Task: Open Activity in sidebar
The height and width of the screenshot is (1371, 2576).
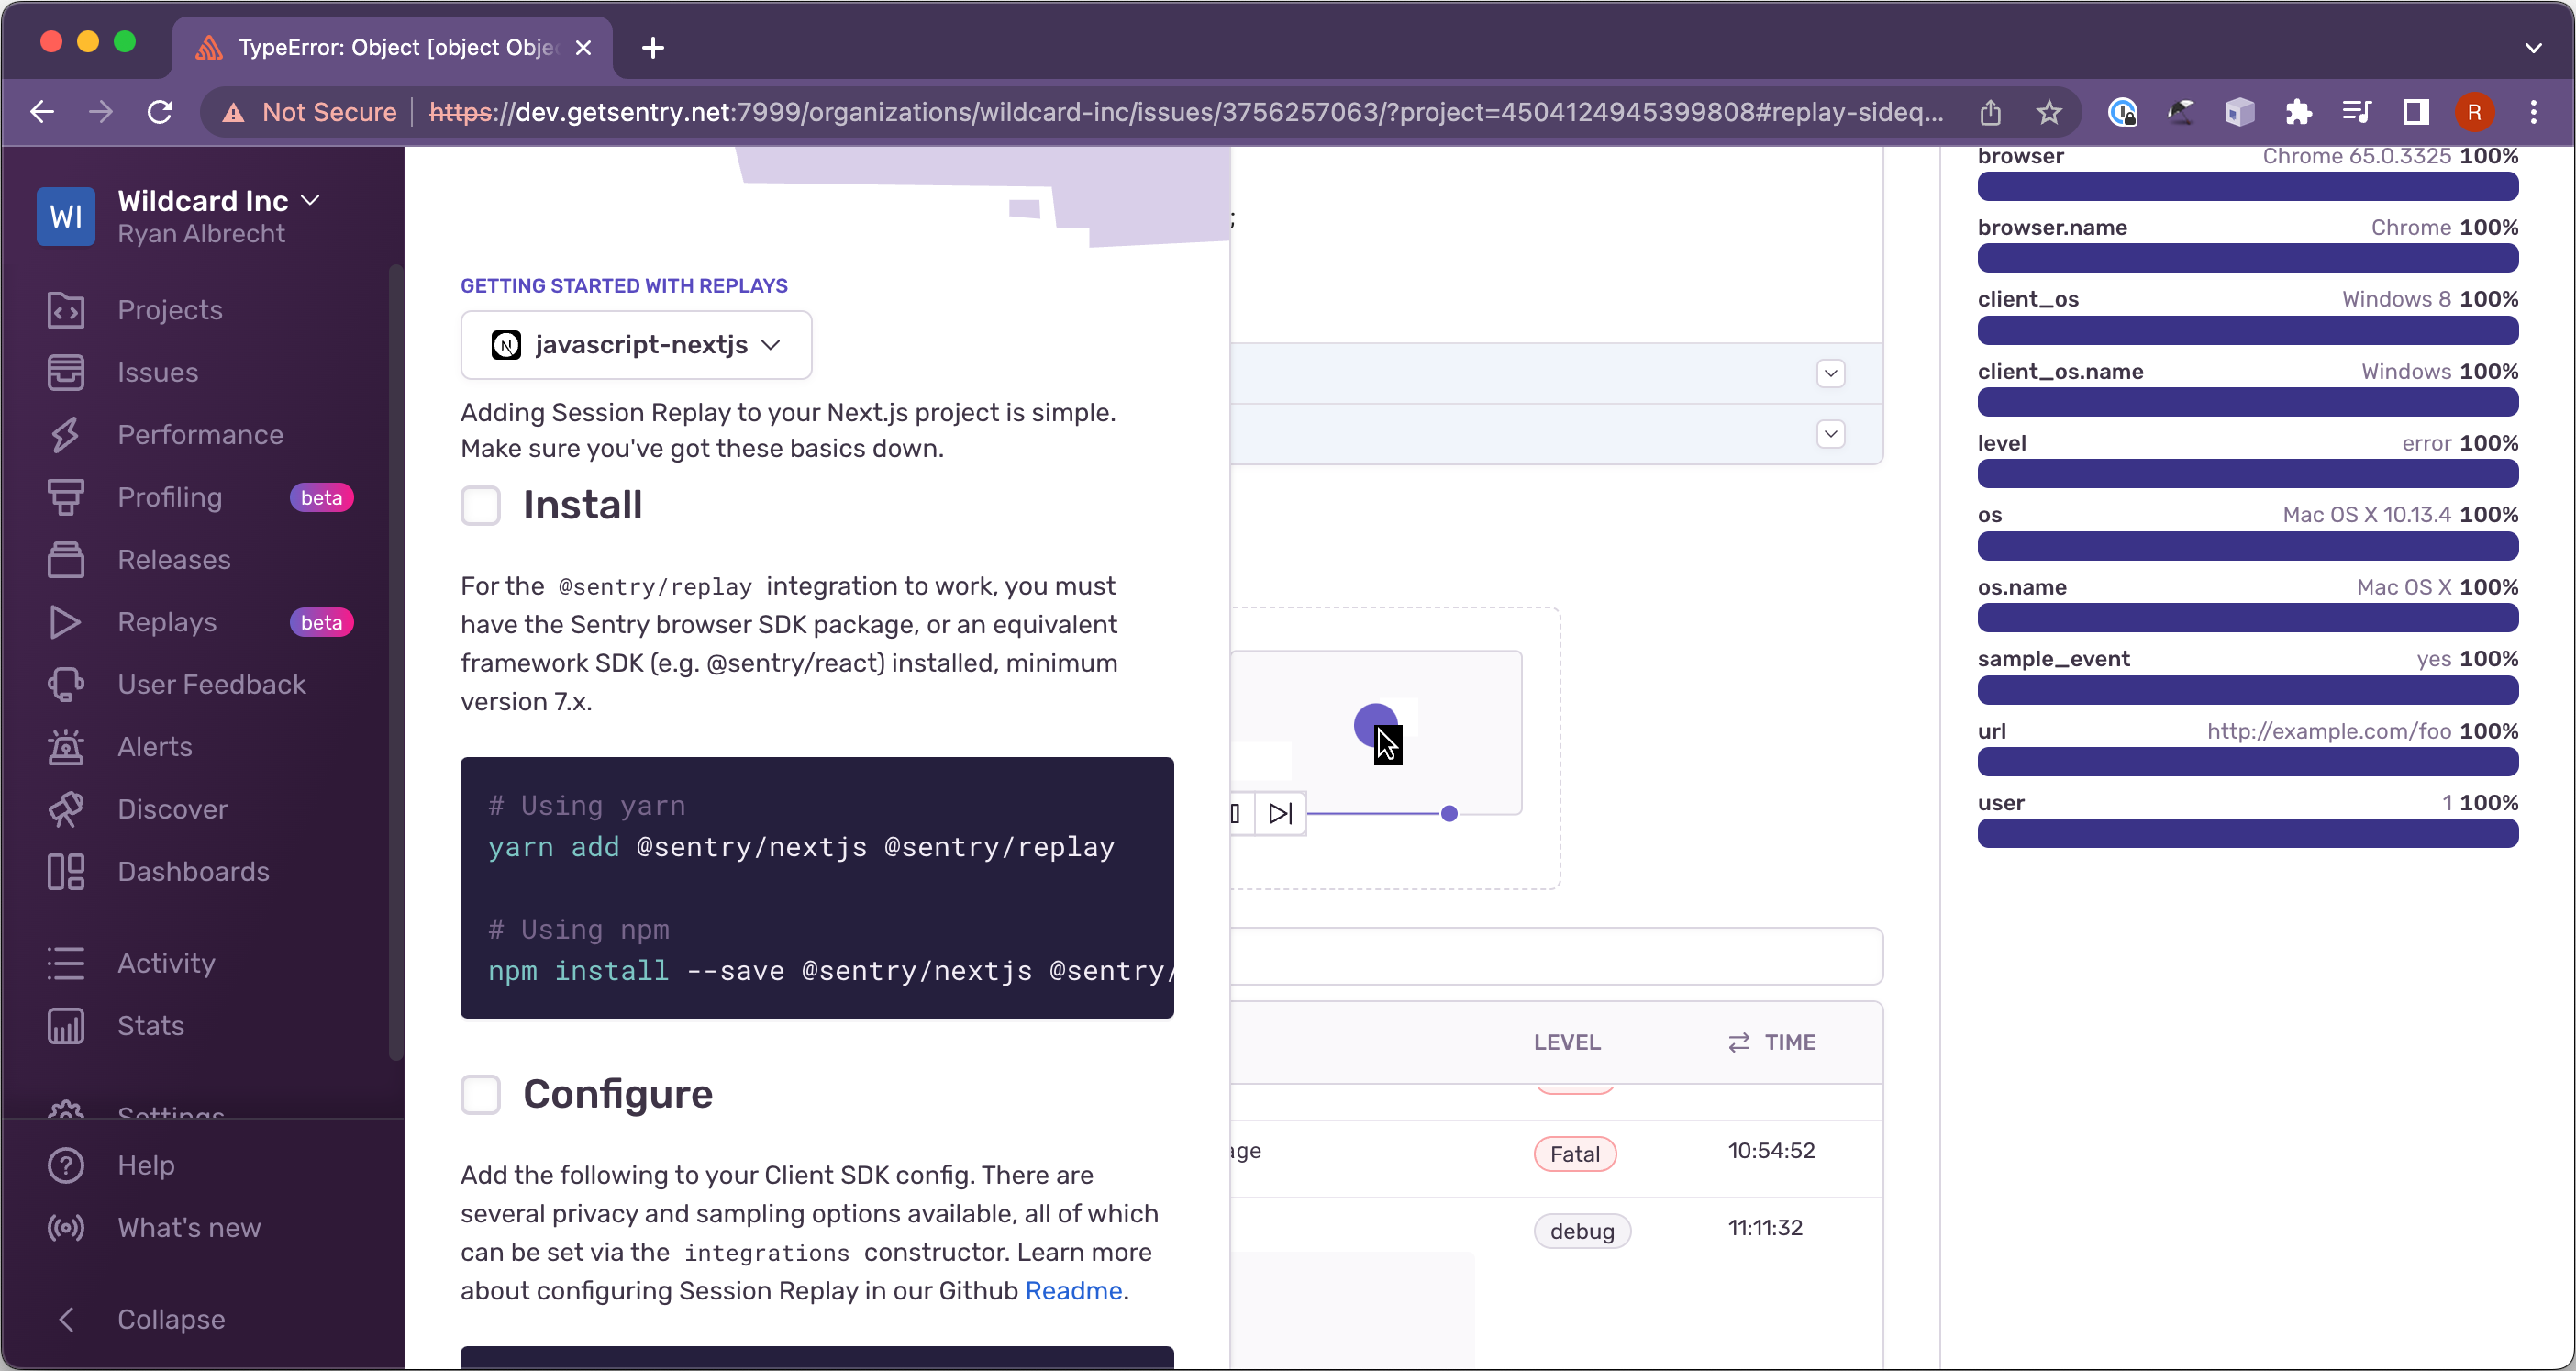Action: (x=166, y=963)
